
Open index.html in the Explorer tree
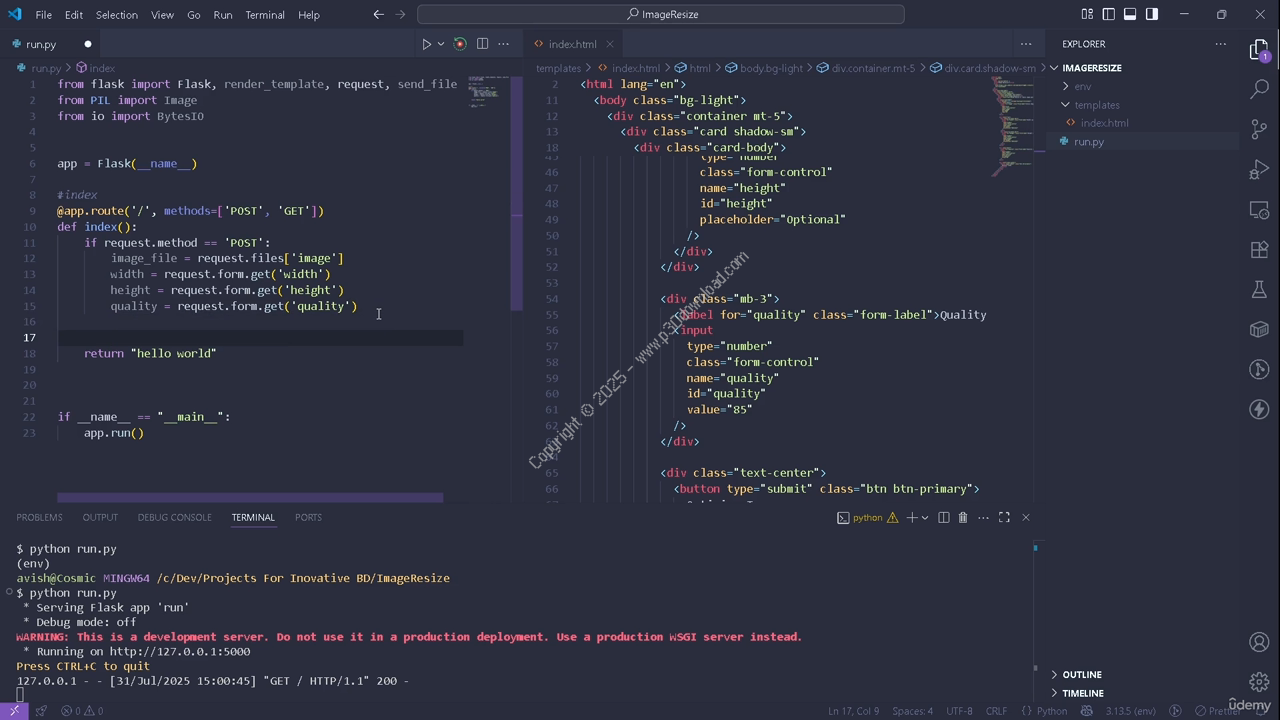[x=1104, y=123]
